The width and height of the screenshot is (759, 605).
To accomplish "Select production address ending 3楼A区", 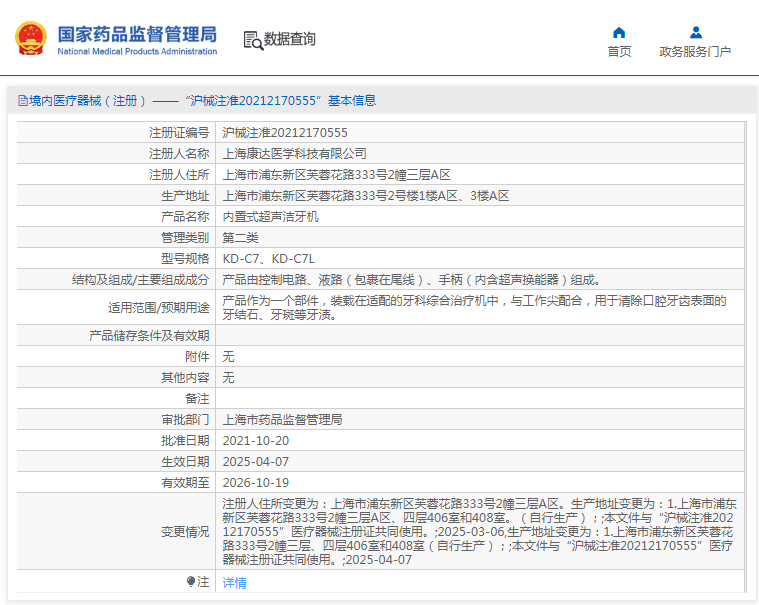I will point(365,196).
